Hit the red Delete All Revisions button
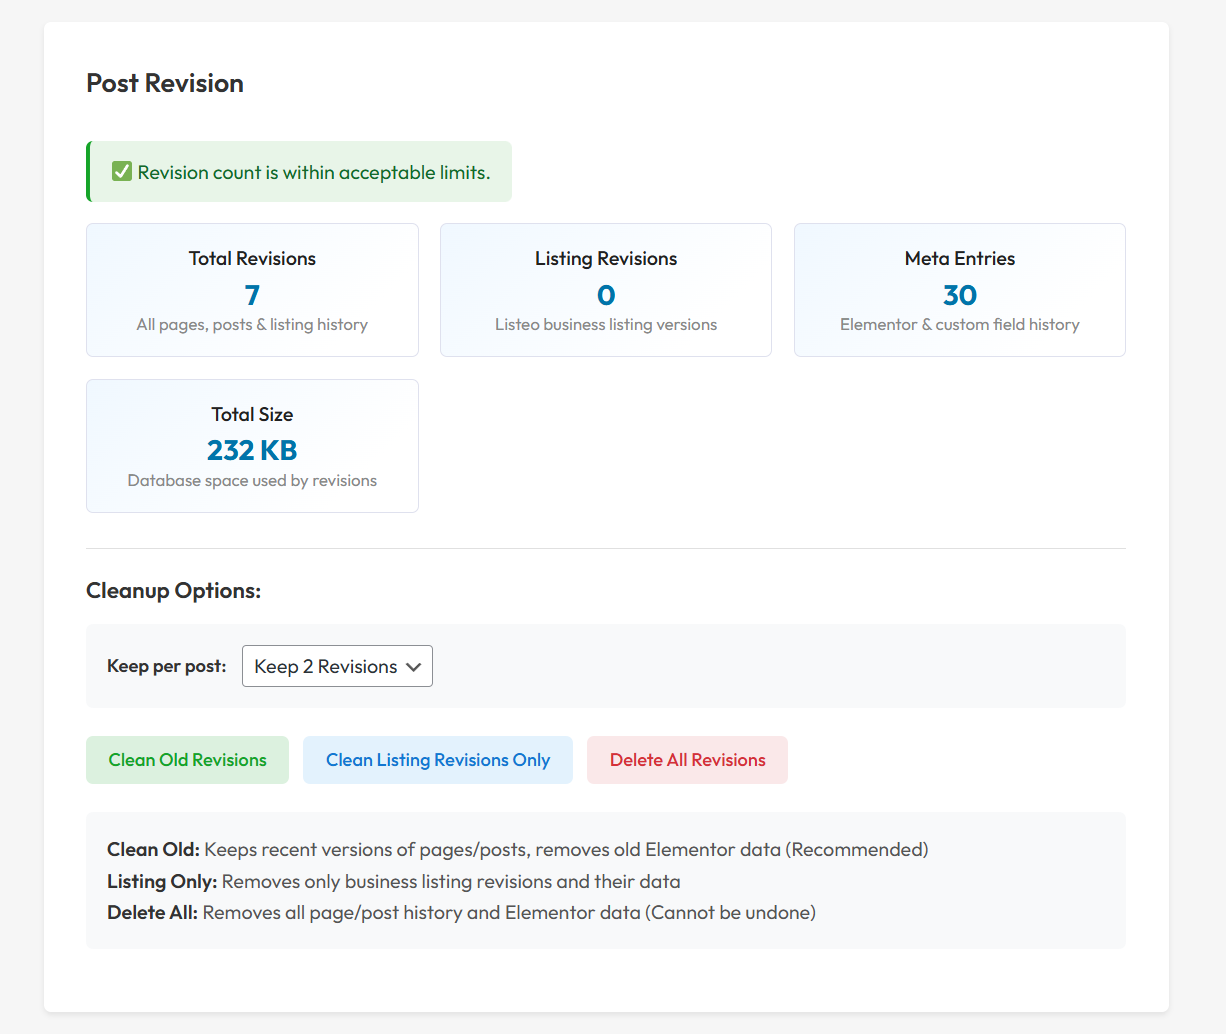Viewport: 1226px width, 1034px height. click(x=687, y=760)
